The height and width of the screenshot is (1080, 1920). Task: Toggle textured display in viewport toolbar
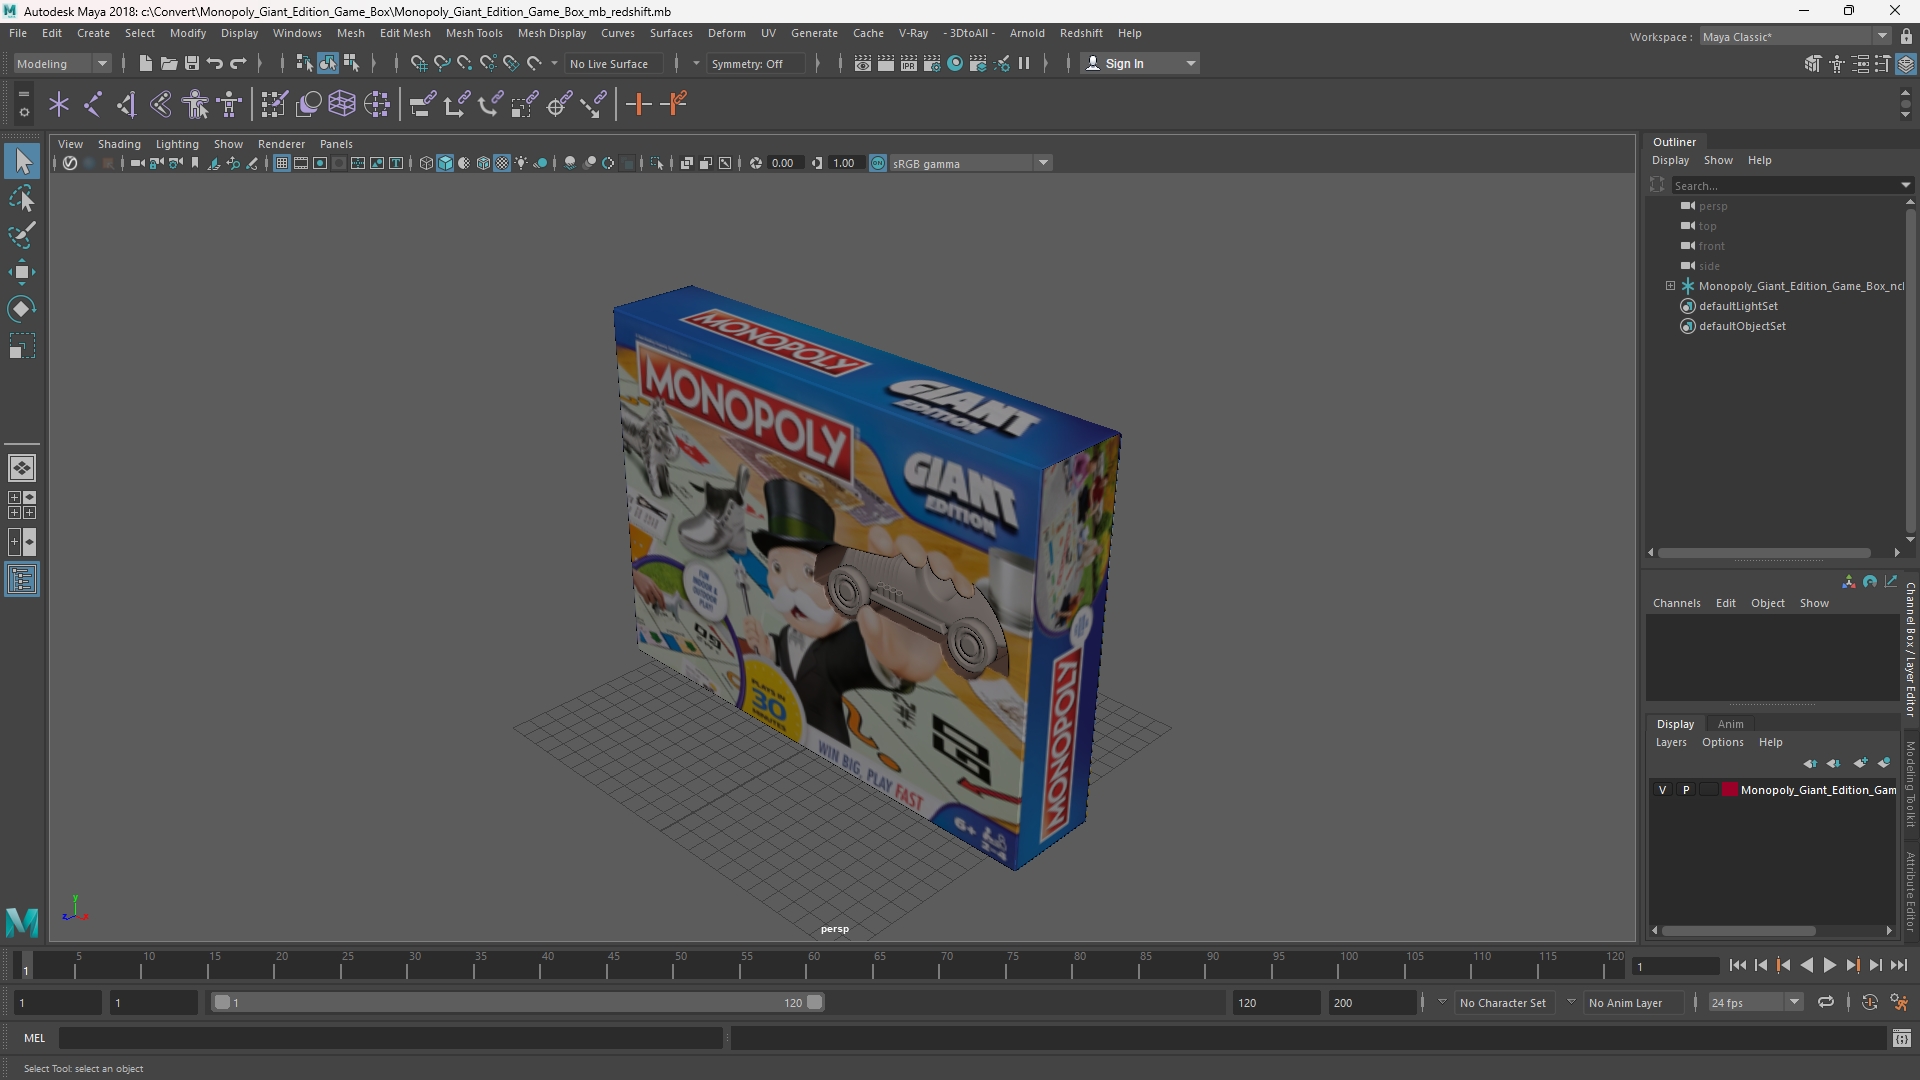pos(502,163)
